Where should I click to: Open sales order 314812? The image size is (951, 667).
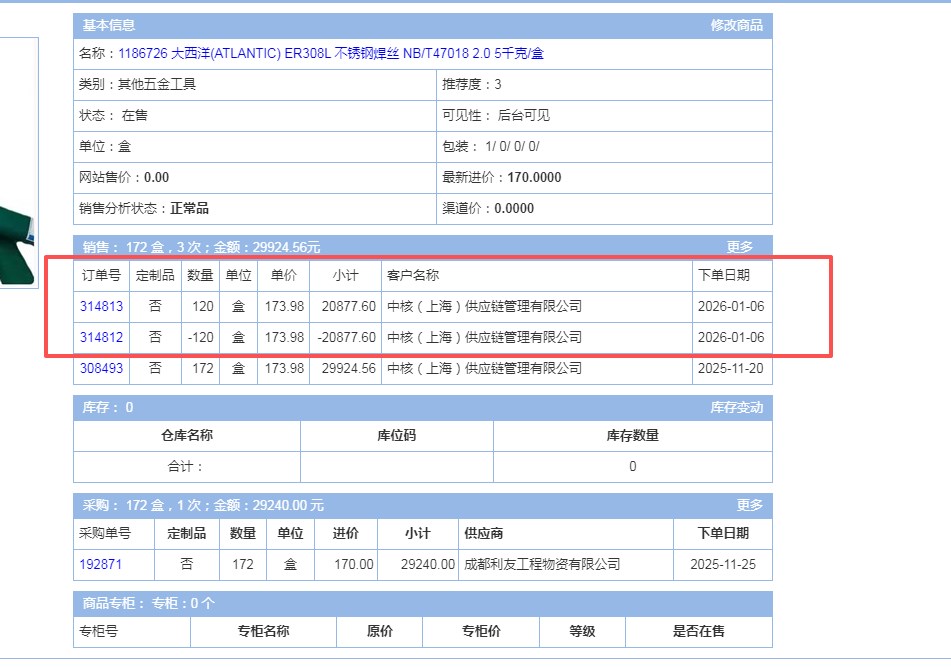tap(101, 337)
